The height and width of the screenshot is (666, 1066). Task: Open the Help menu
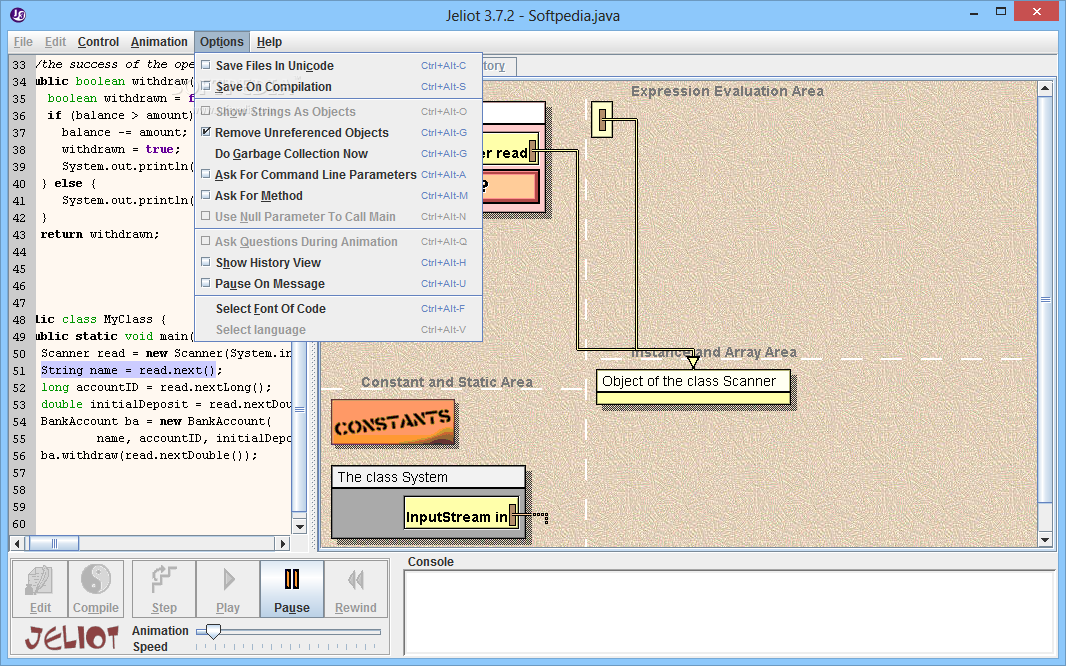pyautogui.click(x=269, y=41)
